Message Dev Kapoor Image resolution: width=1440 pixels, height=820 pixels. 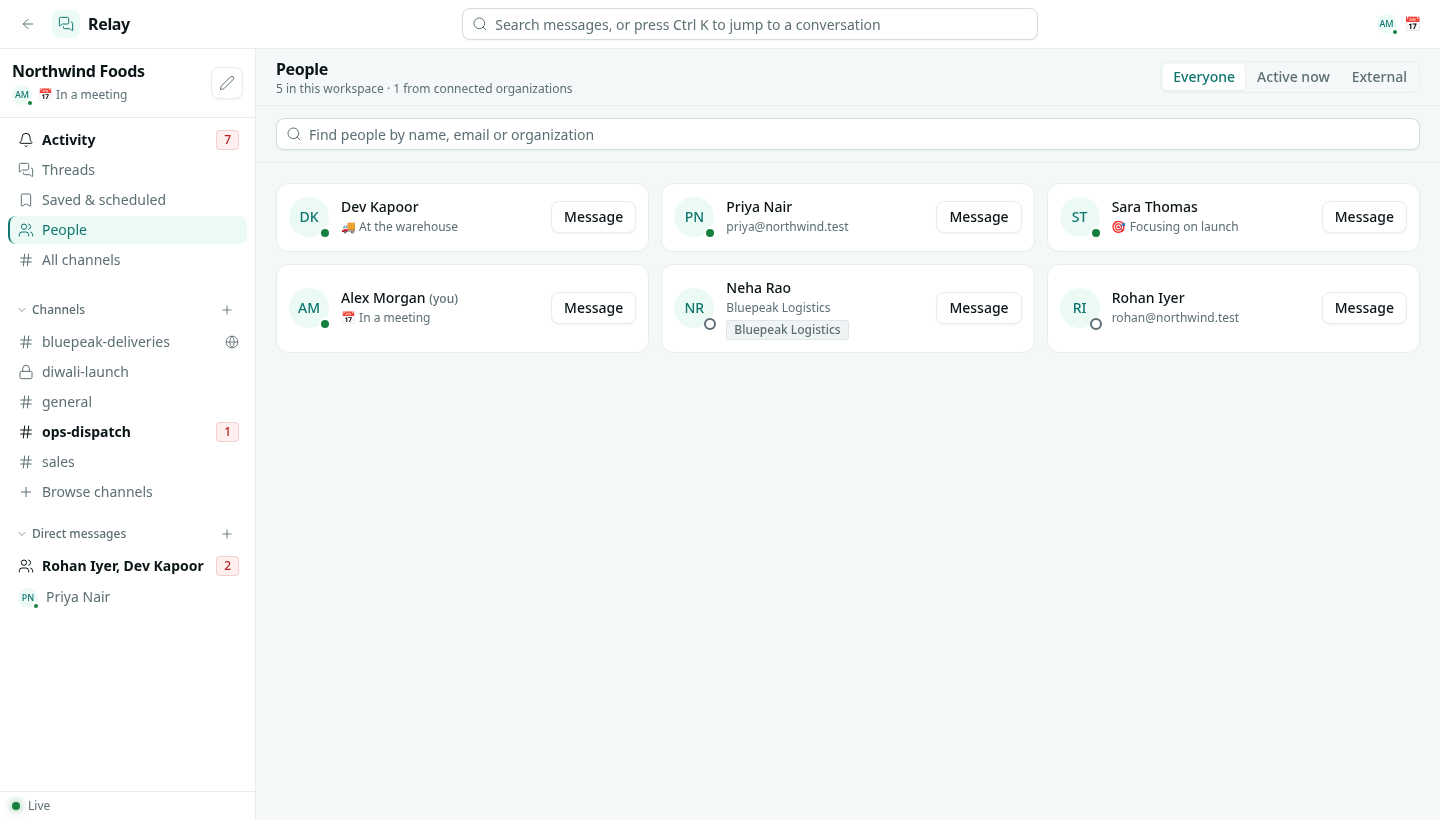tap(593, 217)
